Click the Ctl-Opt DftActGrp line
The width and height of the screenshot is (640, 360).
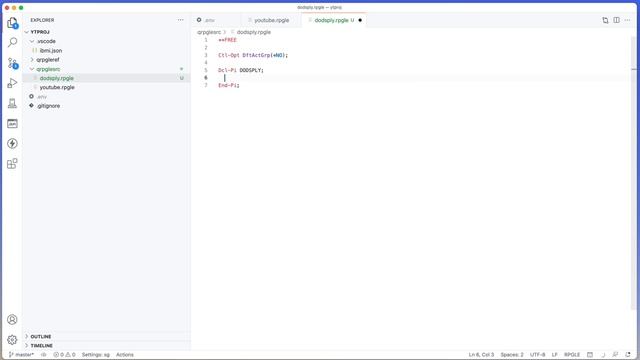point(253,55)
